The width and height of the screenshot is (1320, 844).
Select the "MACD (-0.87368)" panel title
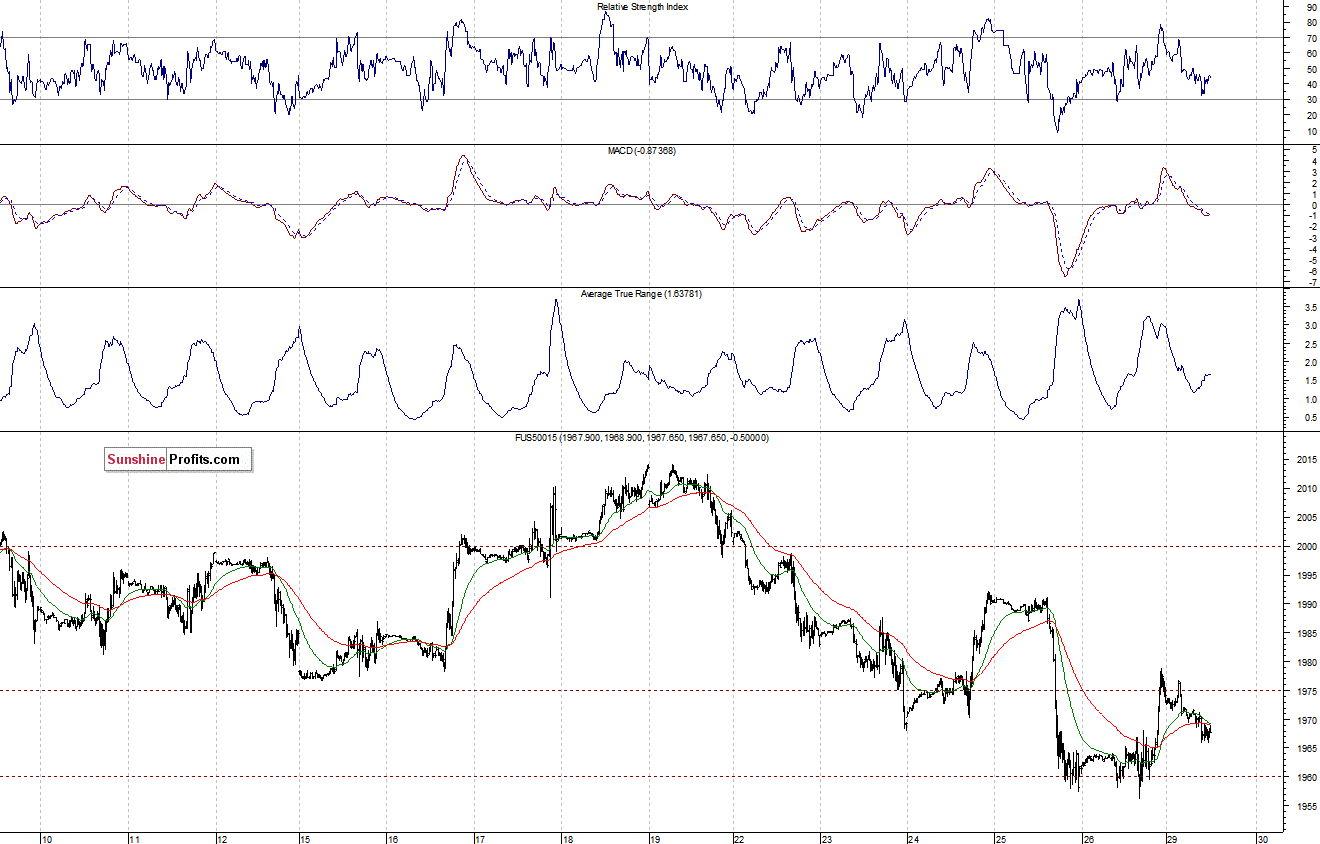(642, 151)
